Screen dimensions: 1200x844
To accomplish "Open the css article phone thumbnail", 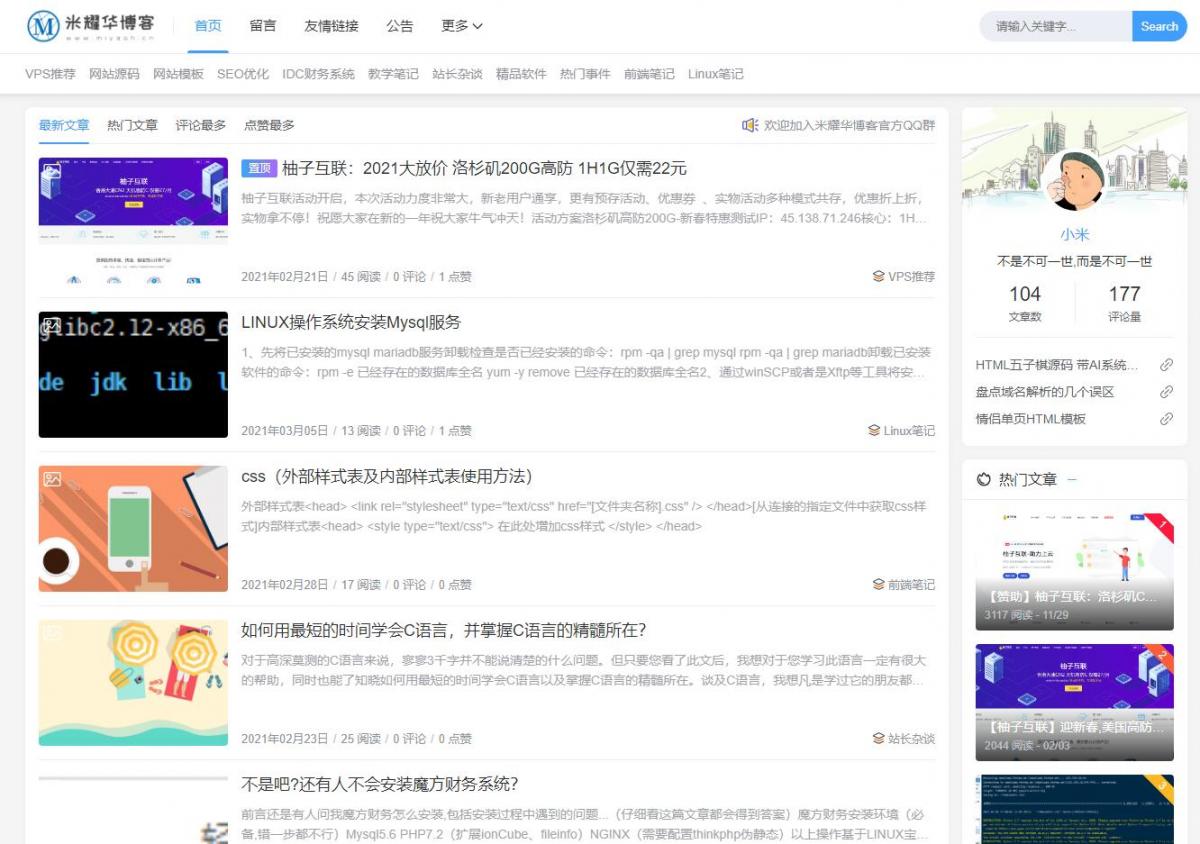I will [x=133, y=528].
